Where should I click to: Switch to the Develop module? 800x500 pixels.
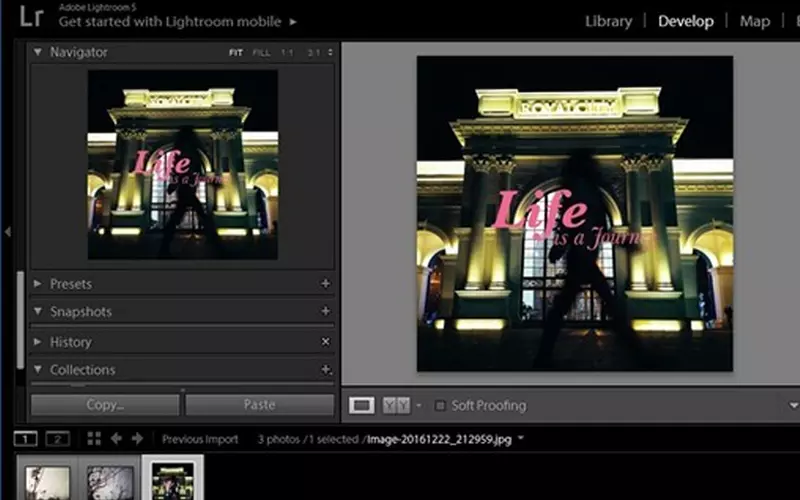(x=685, y=21)
